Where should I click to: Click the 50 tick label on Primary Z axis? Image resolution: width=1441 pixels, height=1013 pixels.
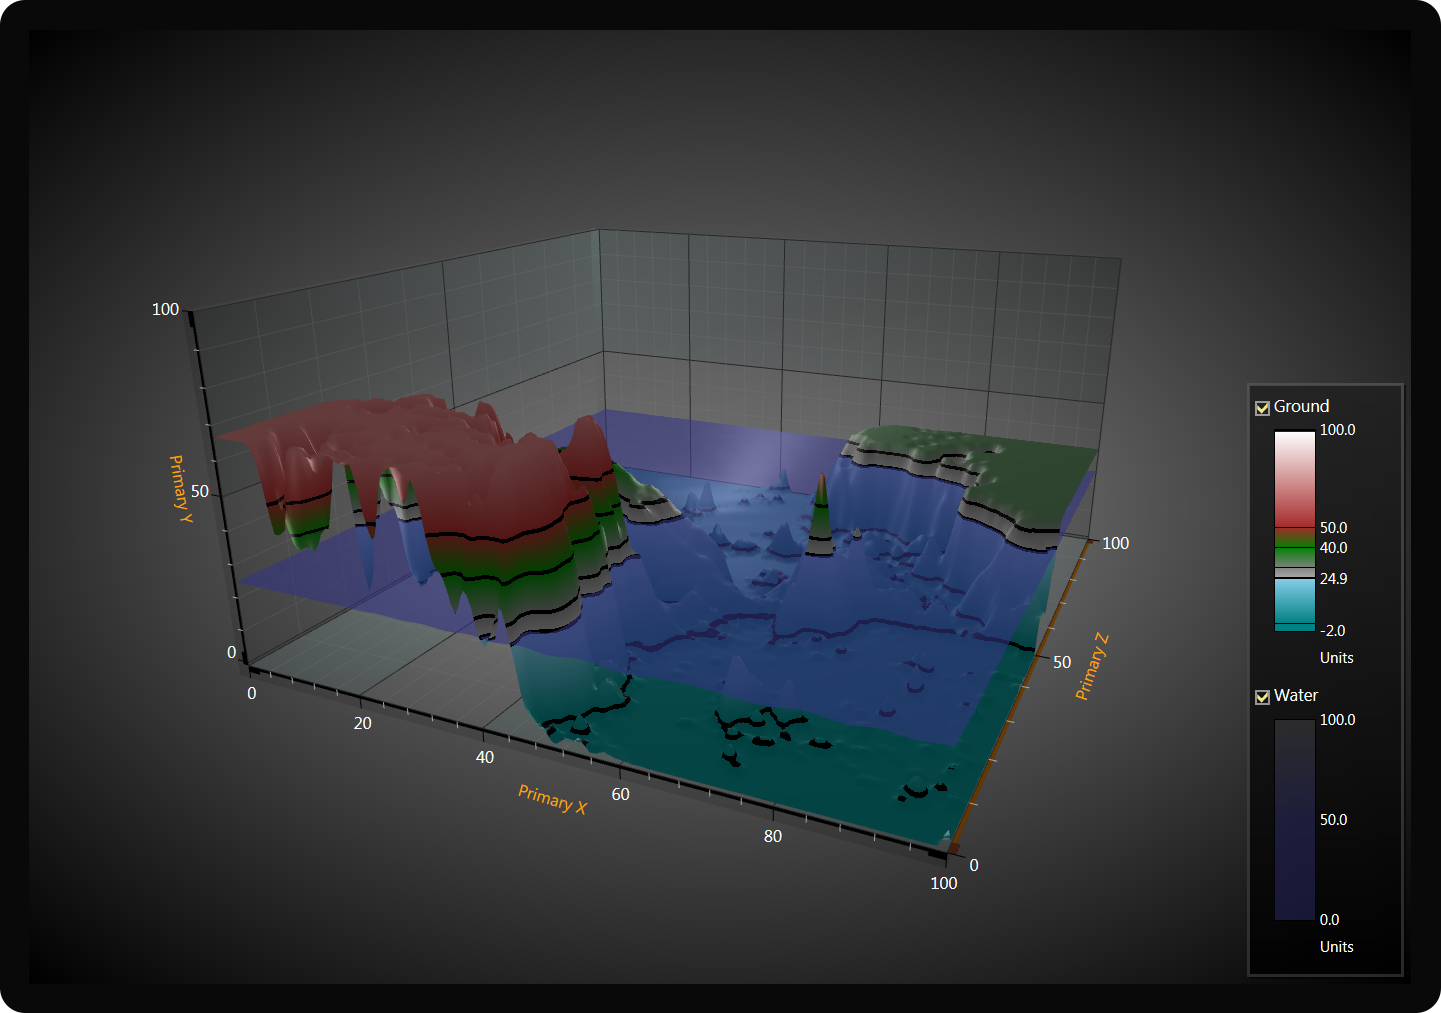1061,662
